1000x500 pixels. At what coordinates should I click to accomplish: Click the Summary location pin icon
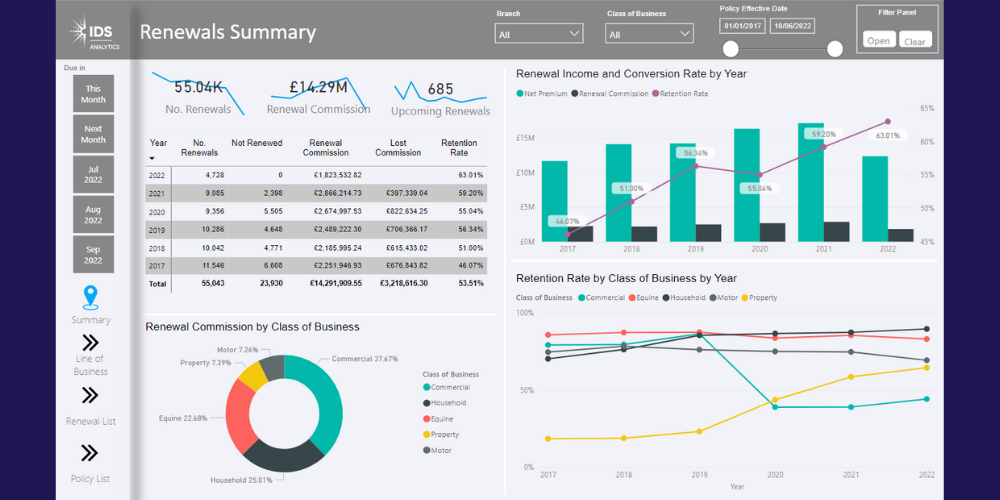(91, 298)
